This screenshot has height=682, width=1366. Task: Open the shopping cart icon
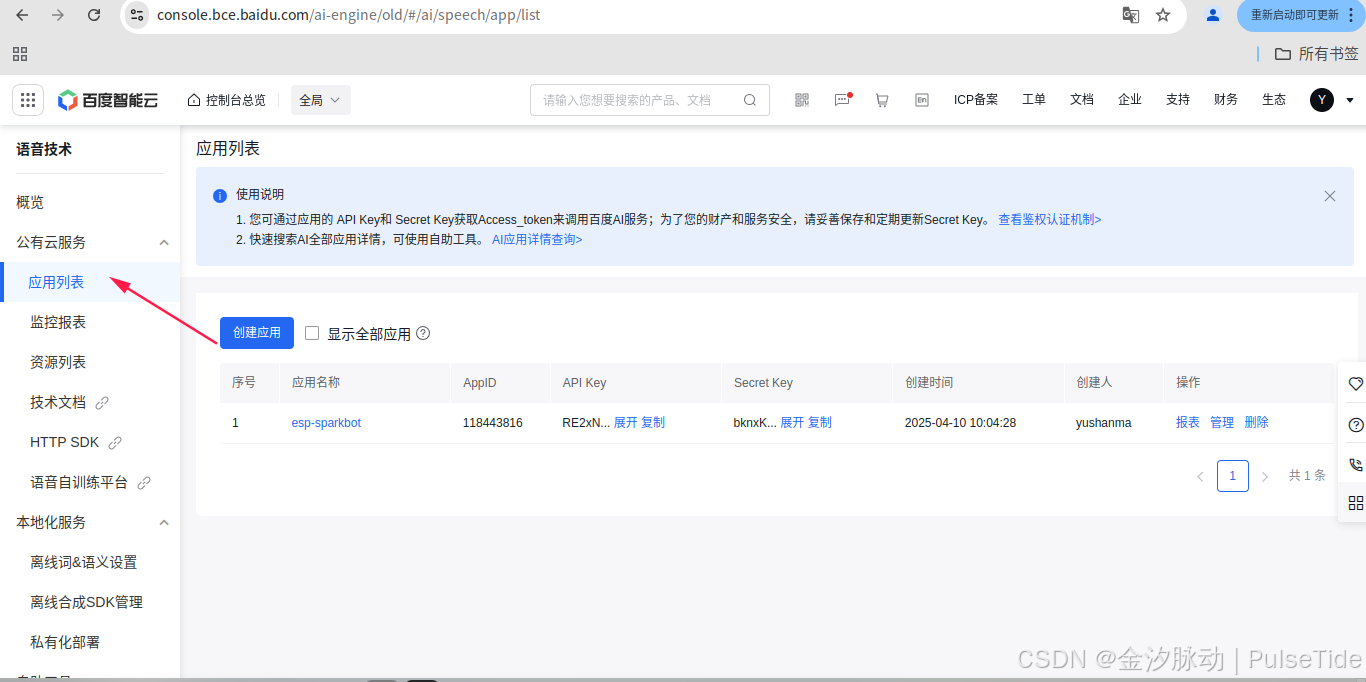pos(882,100)
